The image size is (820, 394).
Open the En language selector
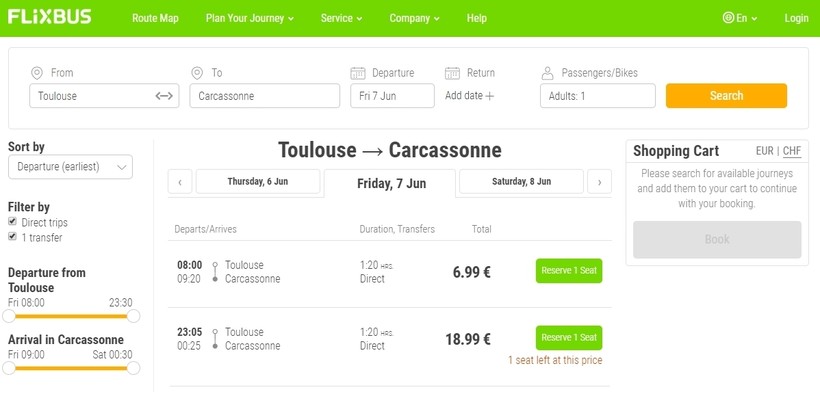click(x=740, y=18)
